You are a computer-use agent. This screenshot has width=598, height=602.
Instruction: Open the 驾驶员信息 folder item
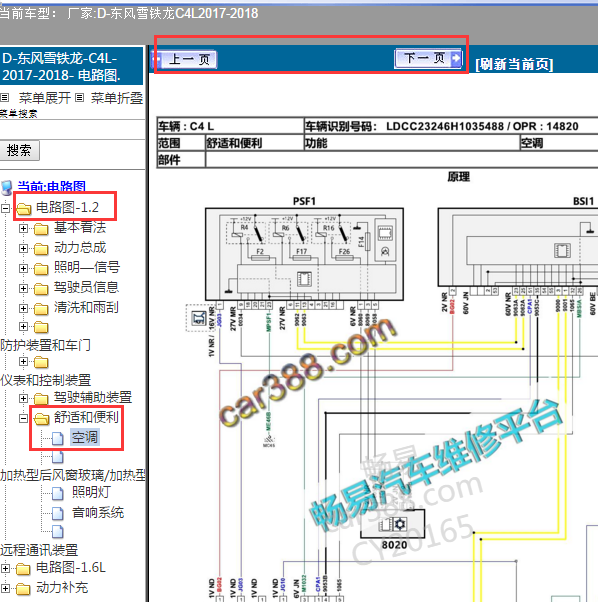(86, 287)
